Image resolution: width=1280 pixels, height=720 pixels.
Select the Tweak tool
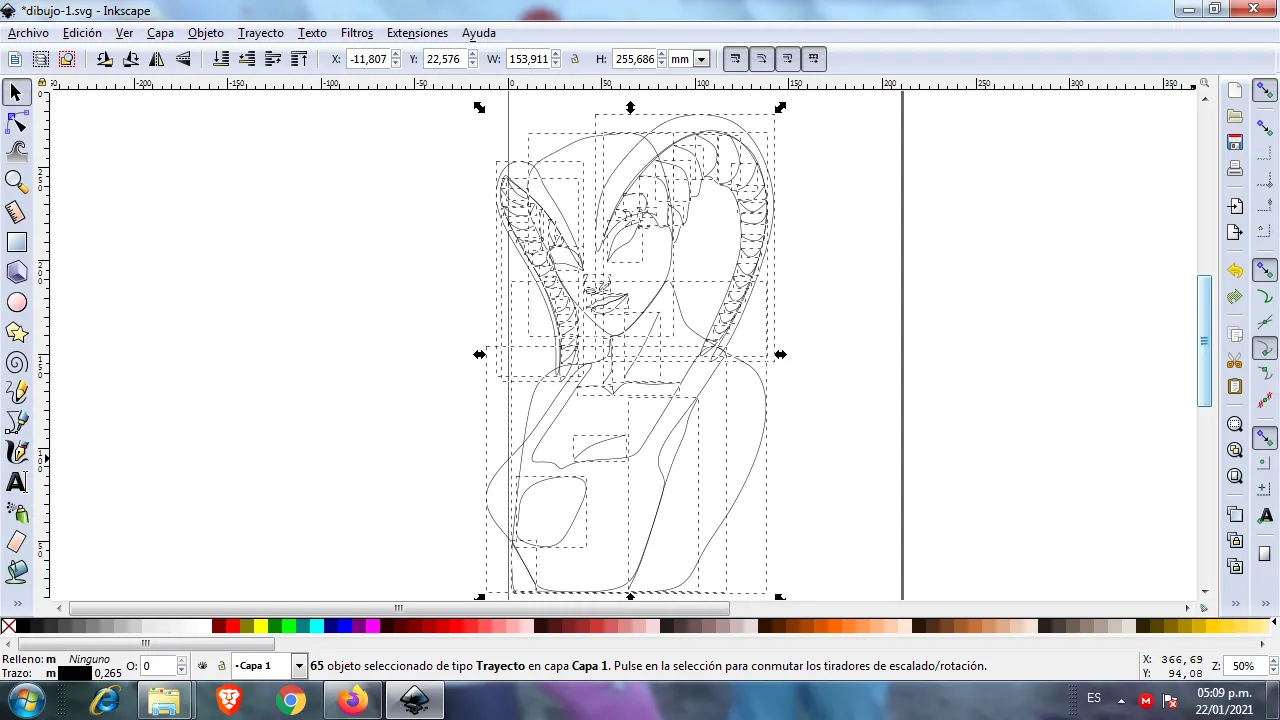pyautogui.click(x=16, y=153)
